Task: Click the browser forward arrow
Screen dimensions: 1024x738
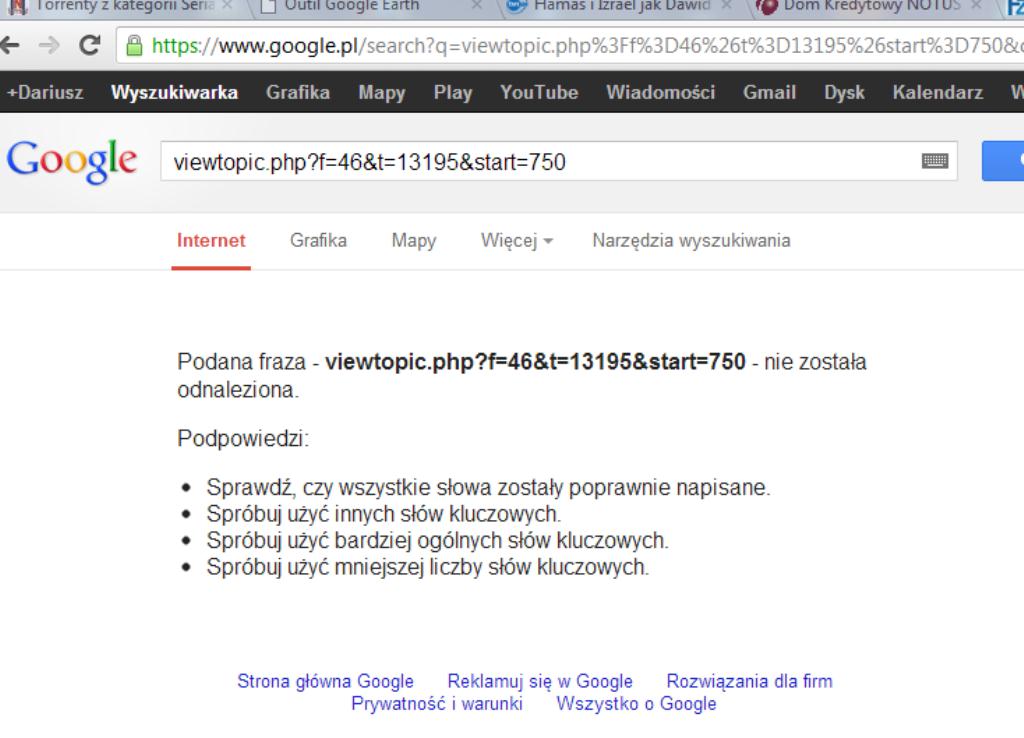Action: point(48,47)
